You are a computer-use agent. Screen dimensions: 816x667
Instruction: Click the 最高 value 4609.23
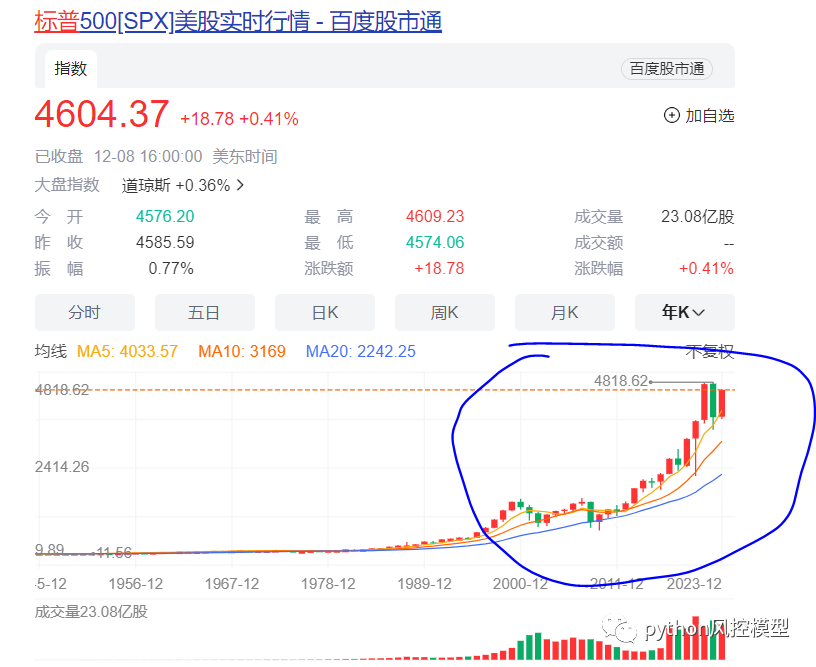(435, 216)
